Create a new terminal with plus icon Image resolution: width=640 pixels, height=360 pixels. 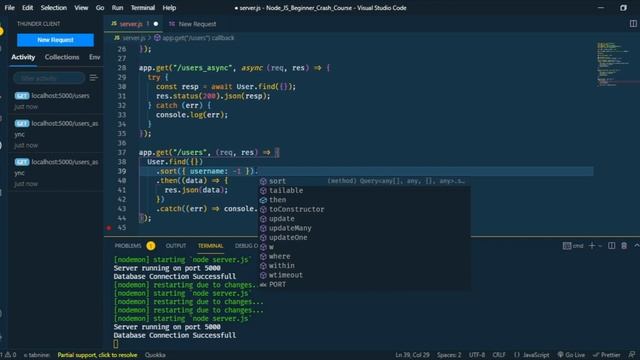[x=592, y=246]
